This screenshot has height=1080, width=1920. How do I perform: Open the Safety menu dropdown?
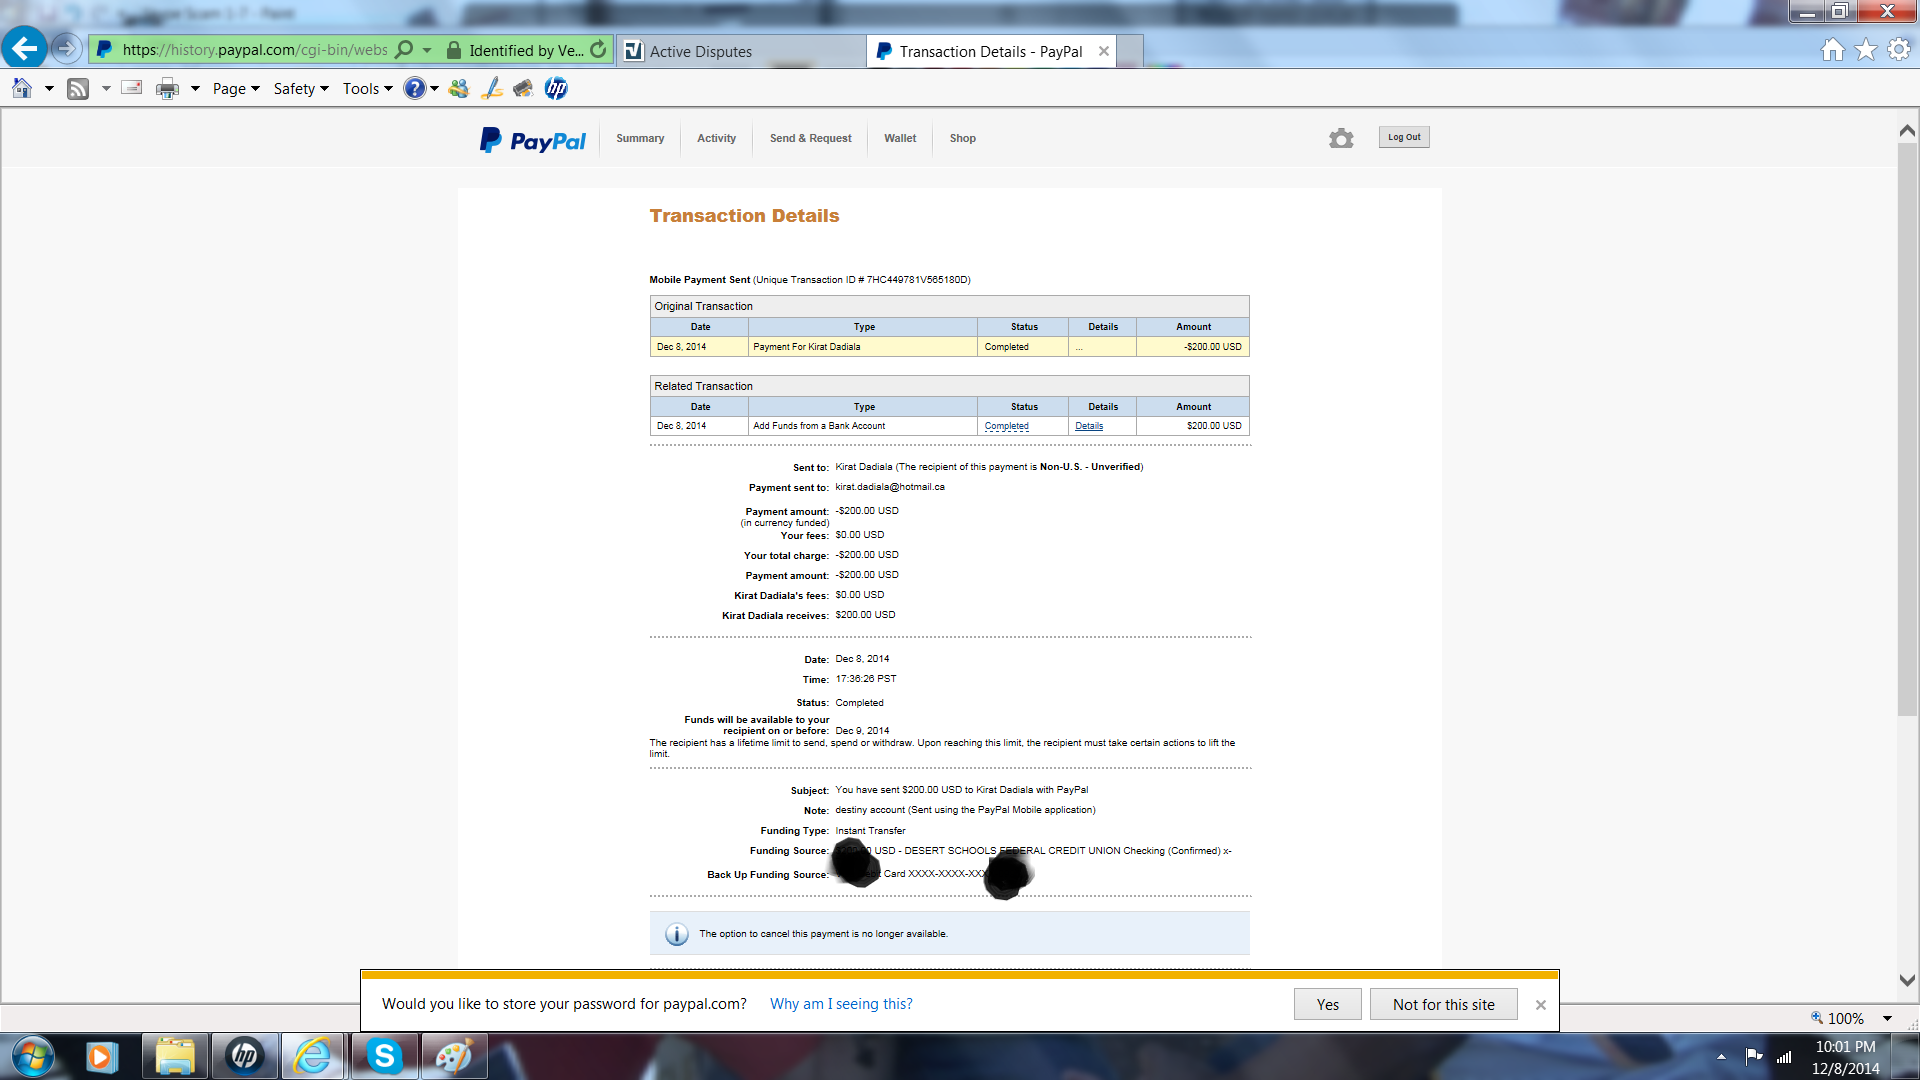coord(301,89)
